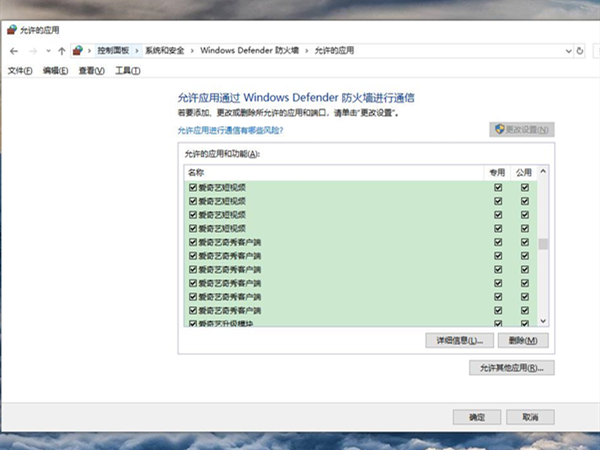The height and width of the screenshot is (450, 600).
Task: Click the Refresh icon beside address bar
Action: (579, 50)
